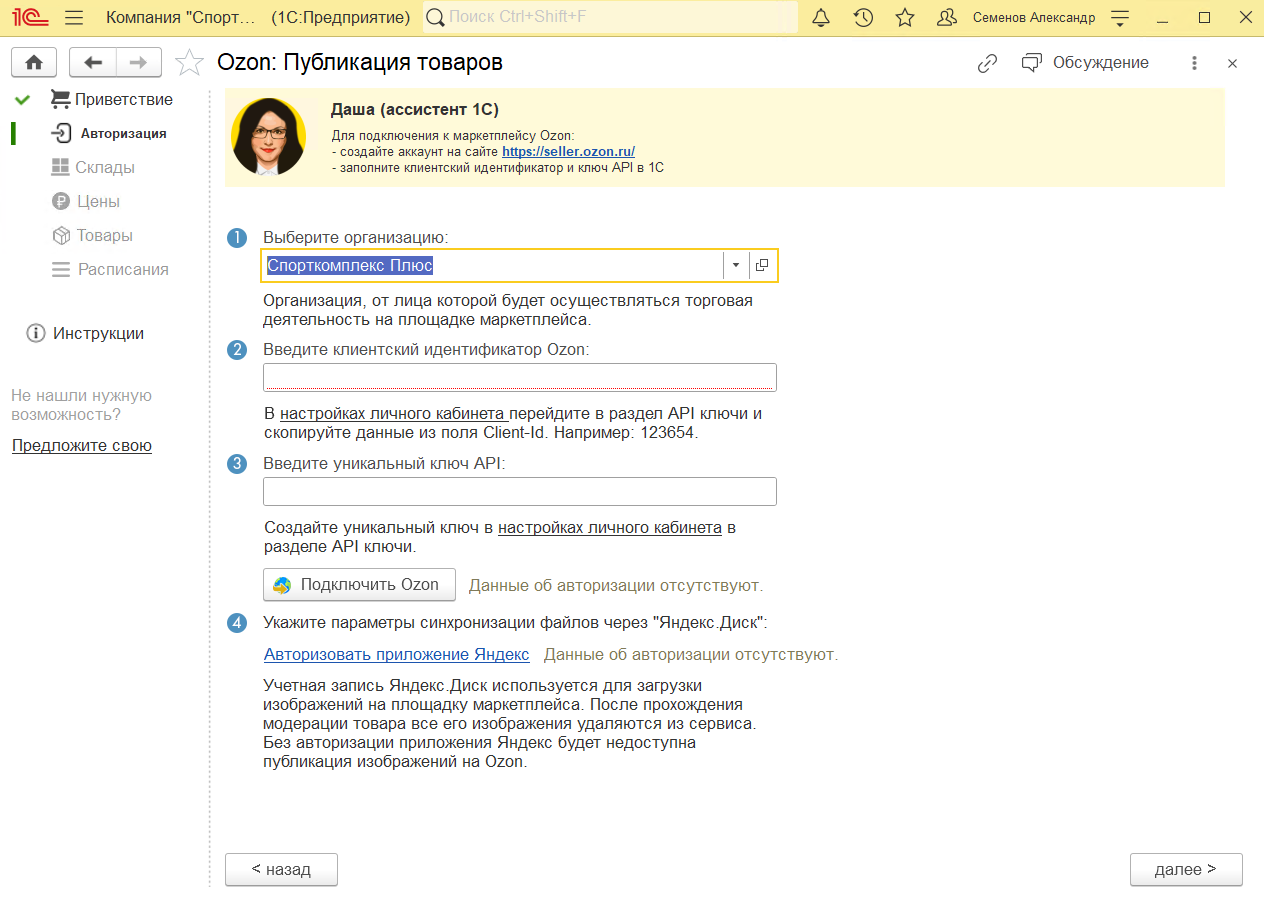1264x900 pixels.
Task: Close the Ozon publication form tab
Action: point(1232,63)
